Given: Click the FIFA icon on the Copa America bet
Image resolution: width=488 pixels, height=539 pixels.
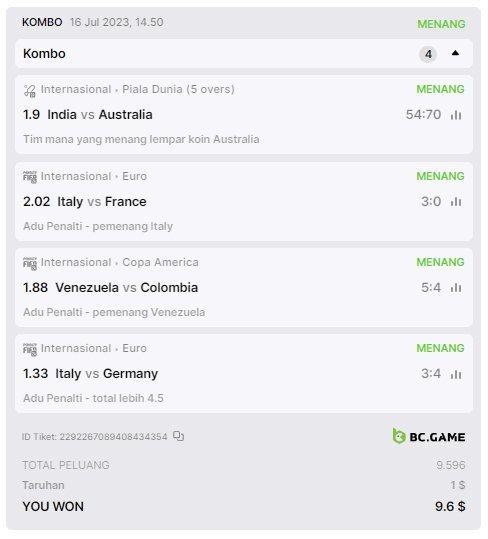Looking at the screenshot, I should (x=30, y=263).
